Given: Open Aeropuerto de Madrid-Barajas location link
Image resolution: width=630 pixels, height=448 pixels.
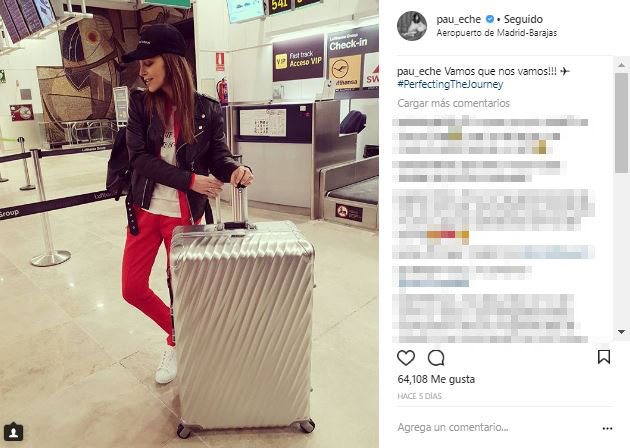Looking at the screenshot, I should click(x=497, y=33).
